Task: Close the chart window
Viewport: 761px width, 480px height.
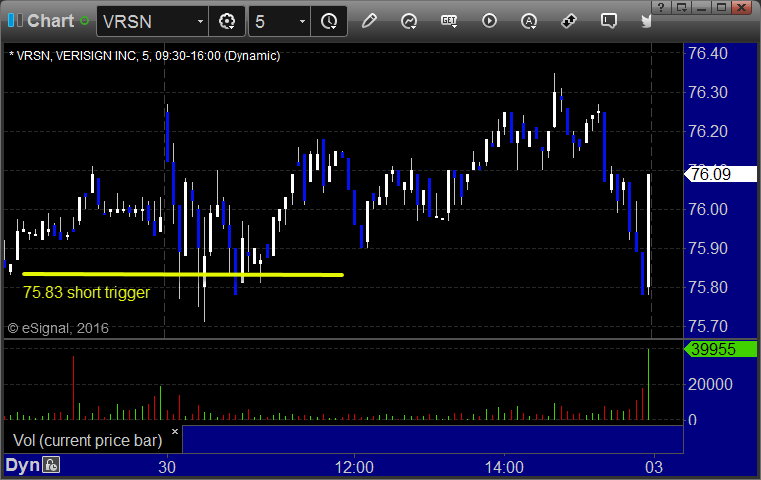Action: (x=742, y=7)
